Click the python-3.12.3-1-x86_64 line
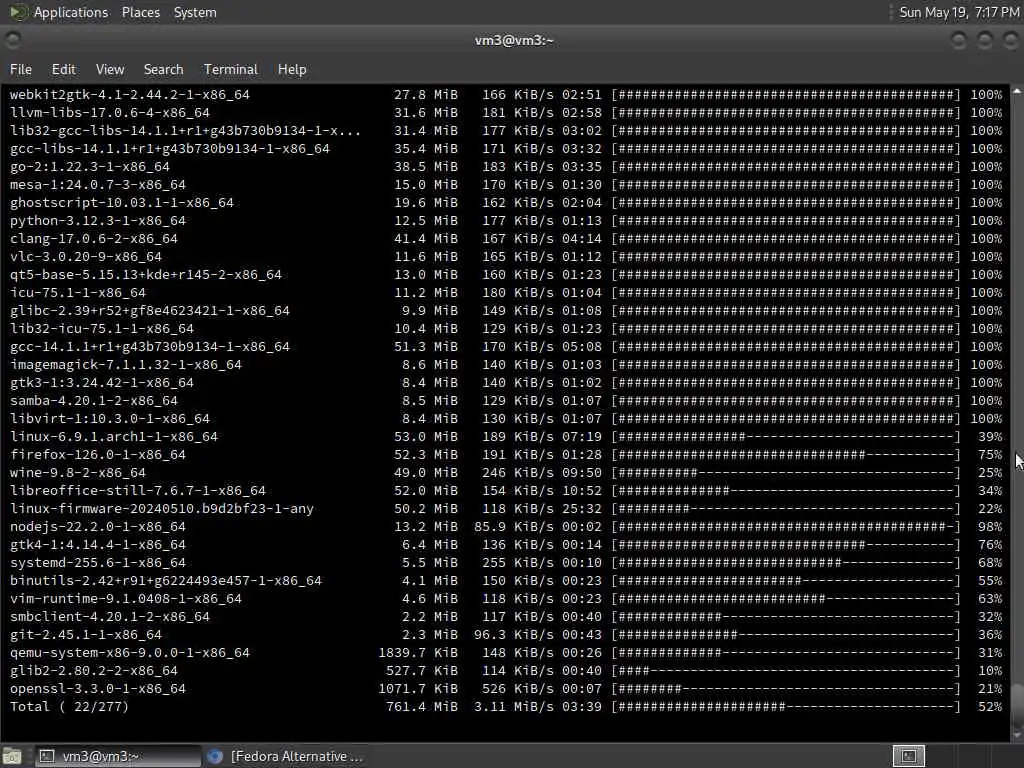This screenshot has width=1024, height=768. (x=506, y=221)
